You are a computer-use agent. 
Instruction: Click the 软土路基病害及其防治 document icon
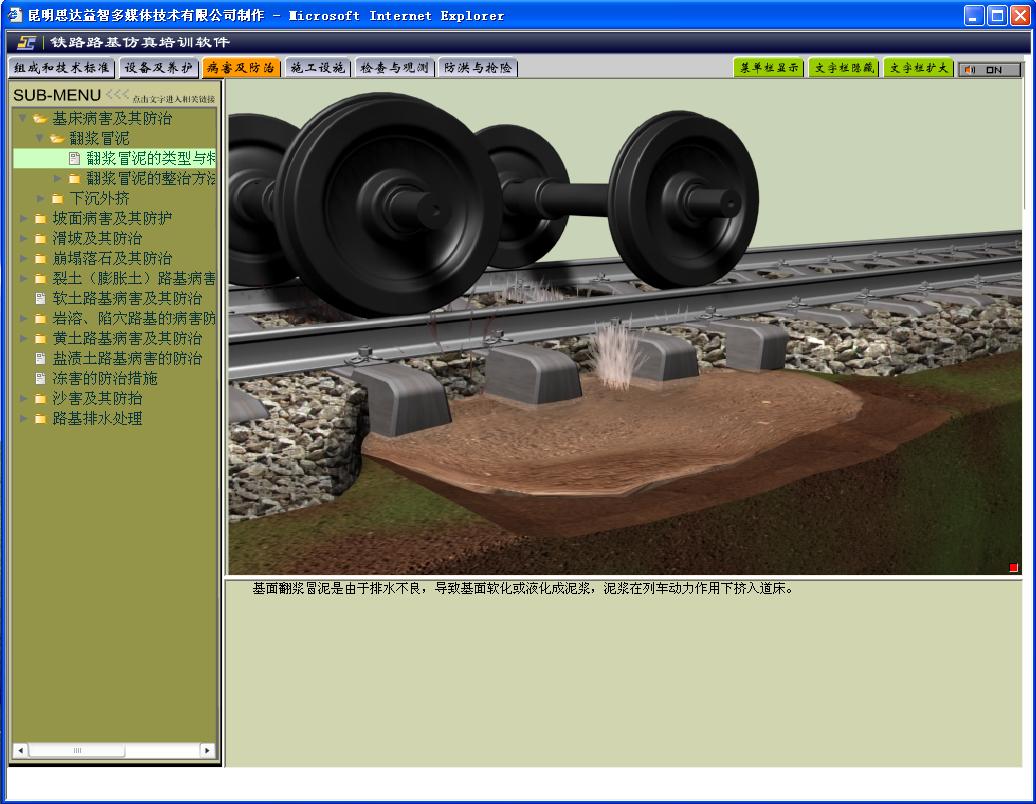[40, 298]
